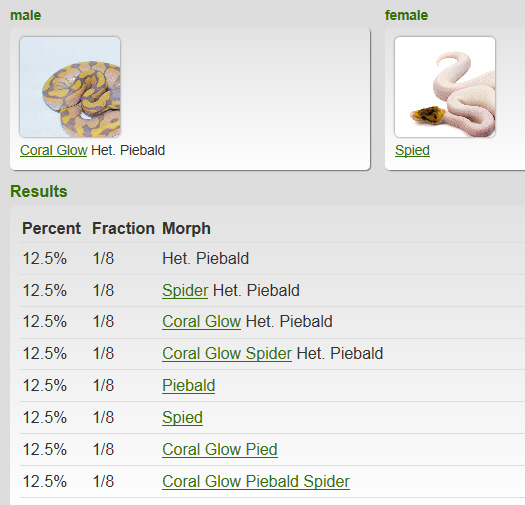Follow the Spied link under female
The width and height of the screenshot is (525, 505).
(412, 150)
